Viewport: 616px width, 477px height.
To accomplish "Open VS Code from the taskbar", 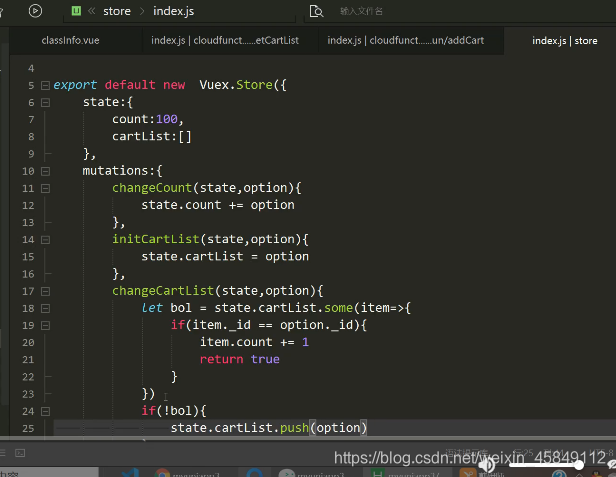I will tap(130, 473).
